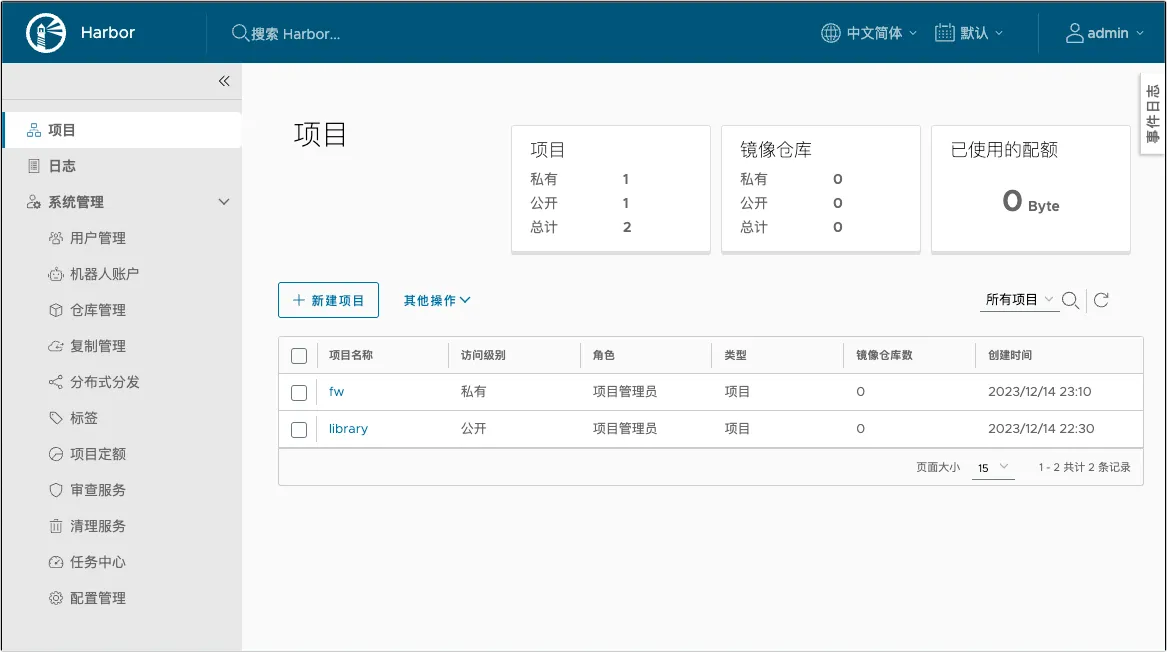This screenshot has height=652, width=1167.
Task: Click the 配置管理 gear icon
Action: pos(56,598)
